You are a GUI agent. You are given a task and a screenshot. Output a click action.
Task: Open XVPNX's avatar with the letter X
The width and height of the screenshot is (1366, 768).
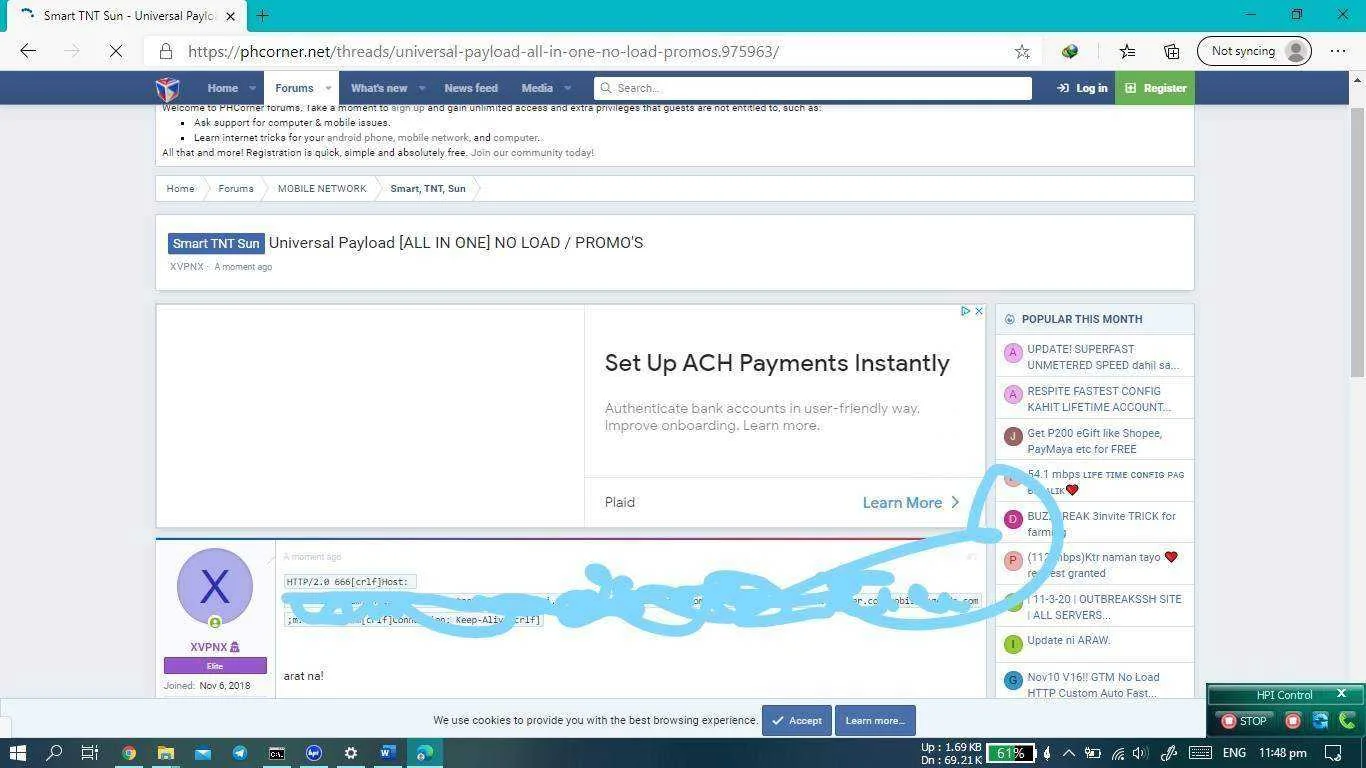pos(215,586)
